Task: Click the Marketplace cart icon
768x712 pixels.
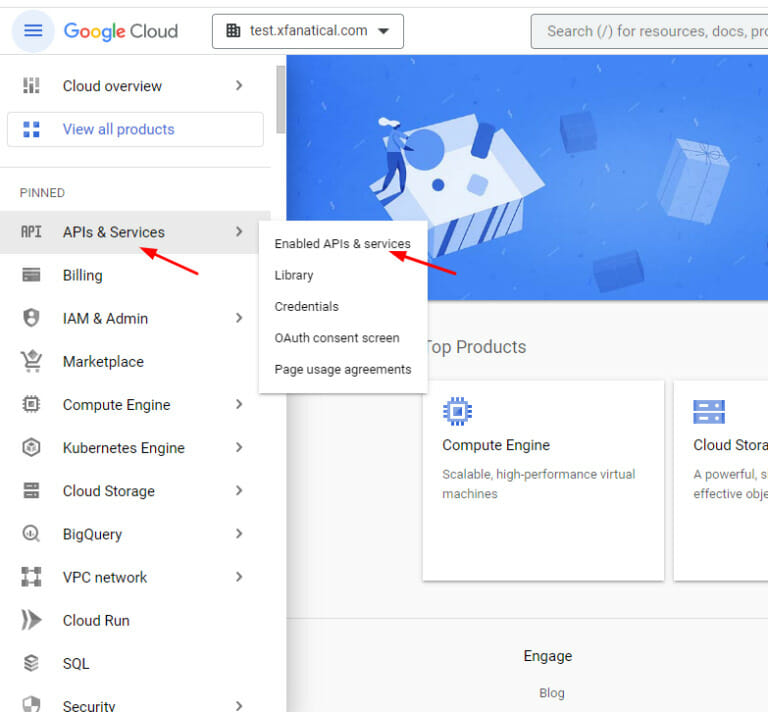Action: click(31, 361)
